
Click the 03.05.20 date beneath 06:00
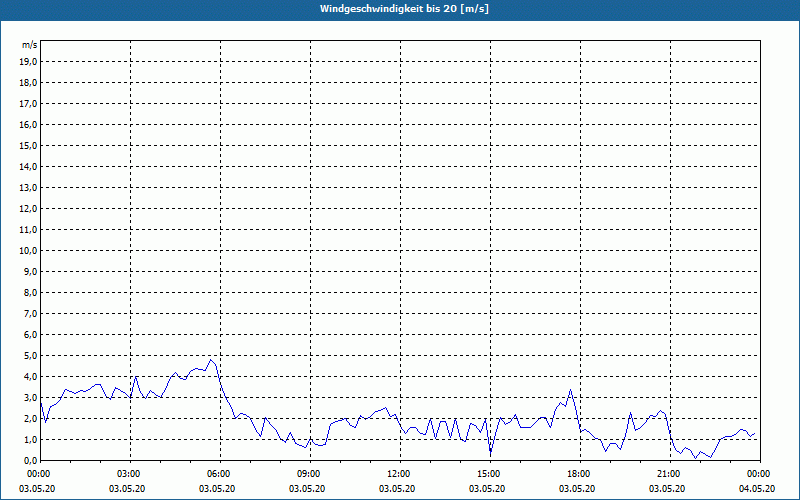pyautogui.click(x=217, y=489)
